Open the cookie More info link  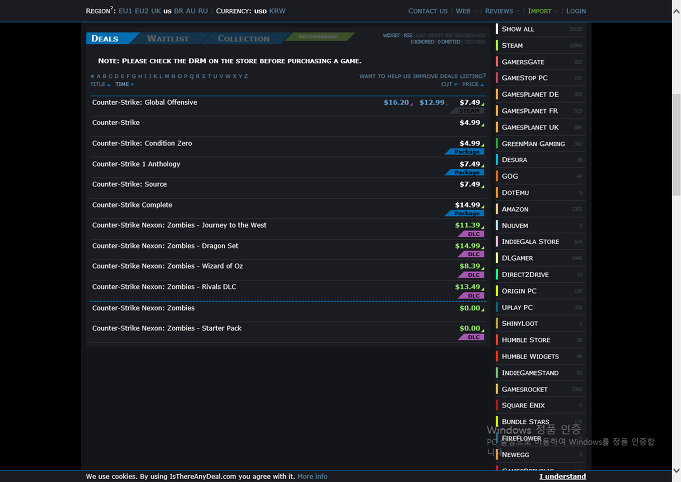(x=312, y=476)
